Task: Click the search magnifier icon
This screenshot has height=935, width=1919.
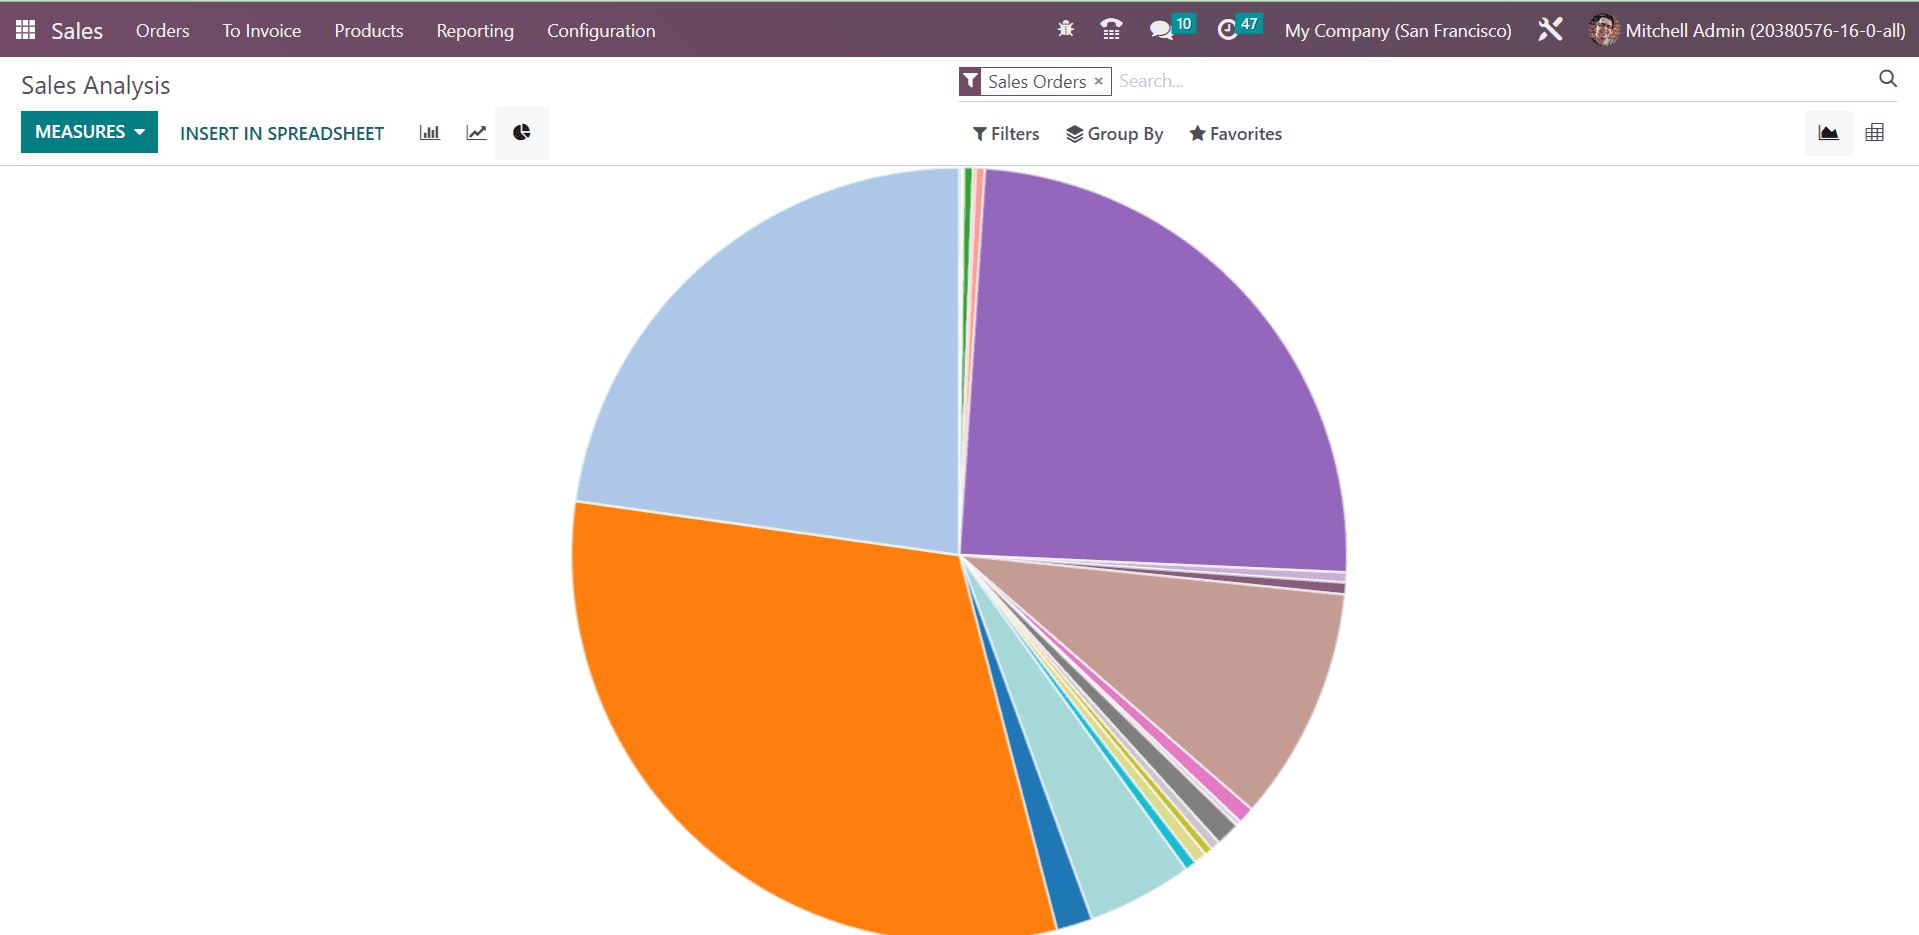Action: pyautogui.click(x=1887, y=79)
